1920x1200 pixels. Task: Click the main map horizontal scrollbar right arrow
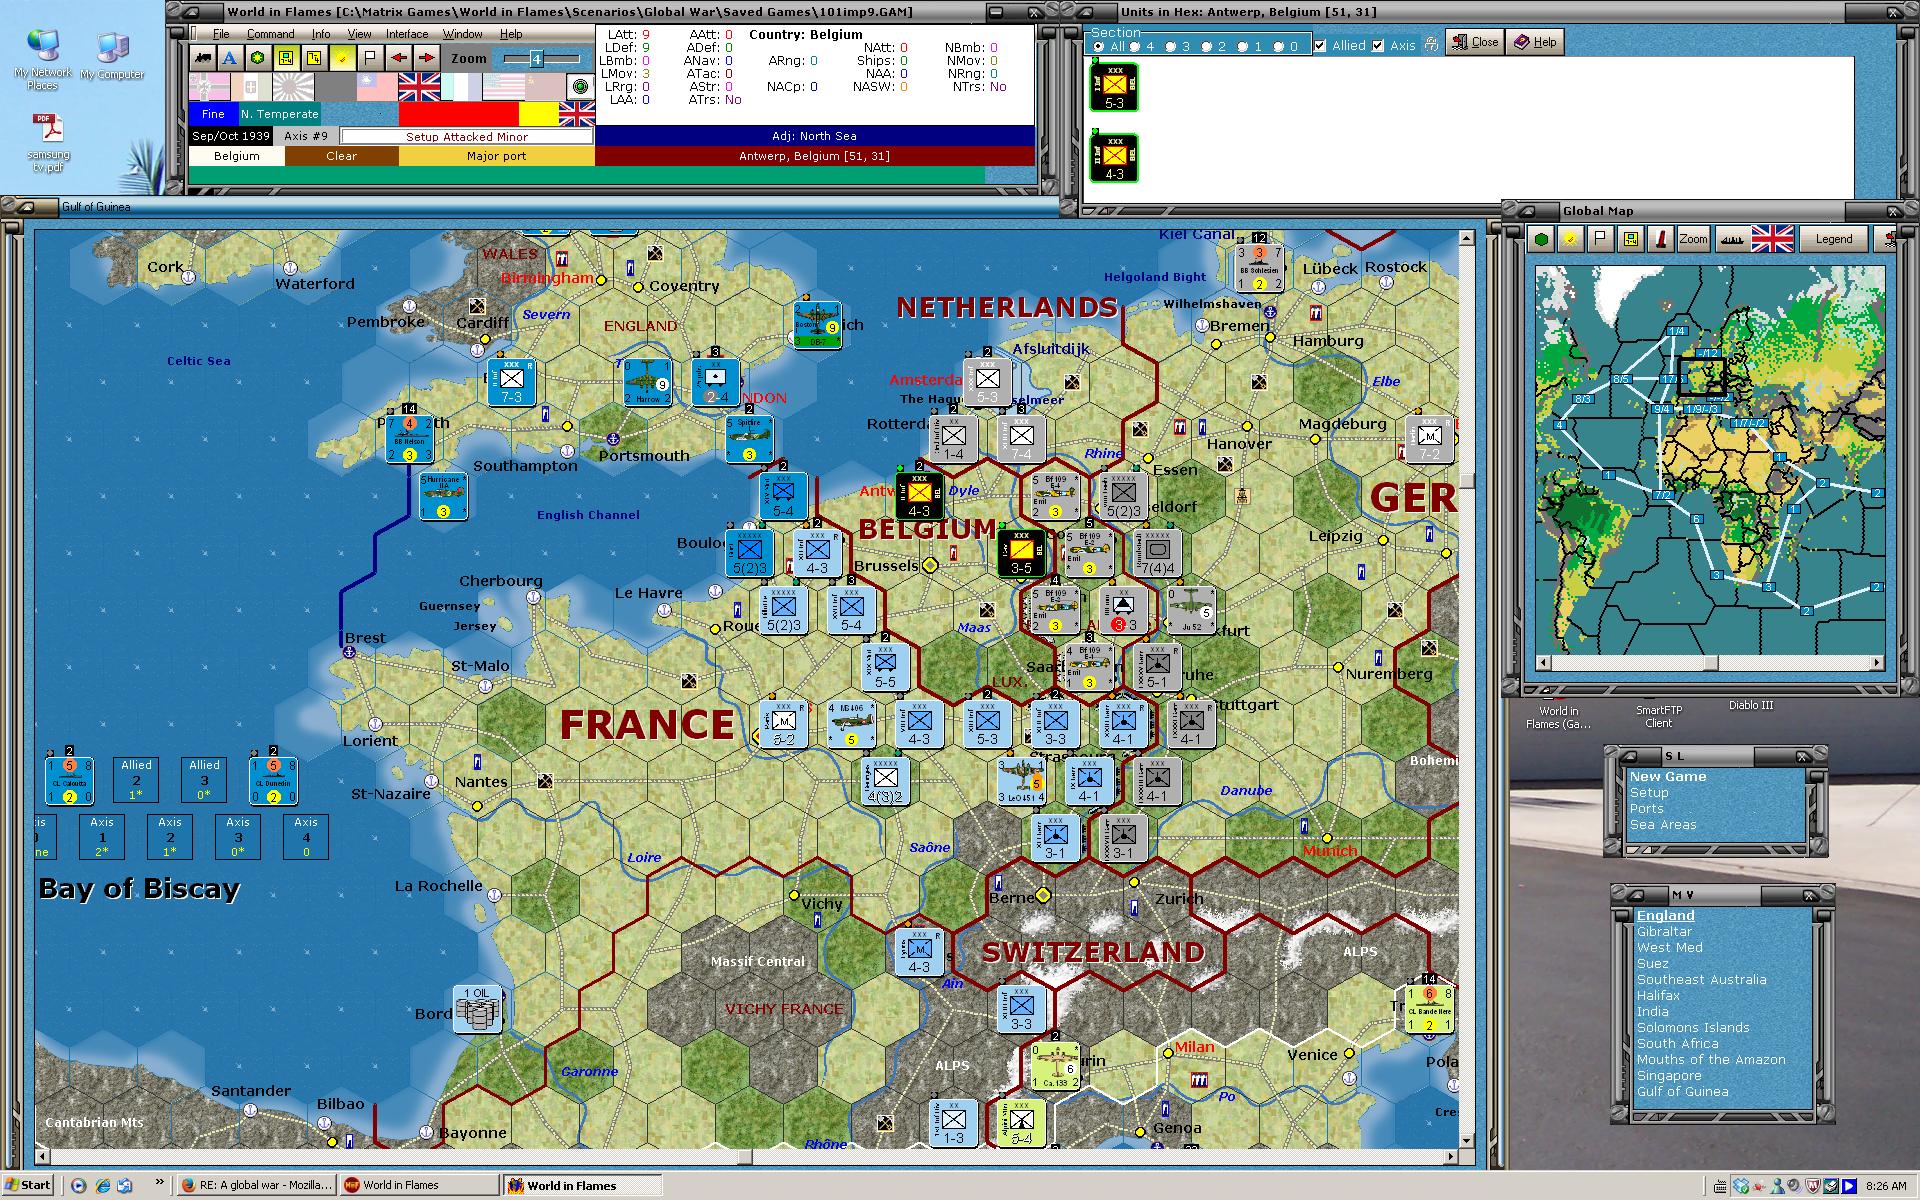point(1452,1157)
